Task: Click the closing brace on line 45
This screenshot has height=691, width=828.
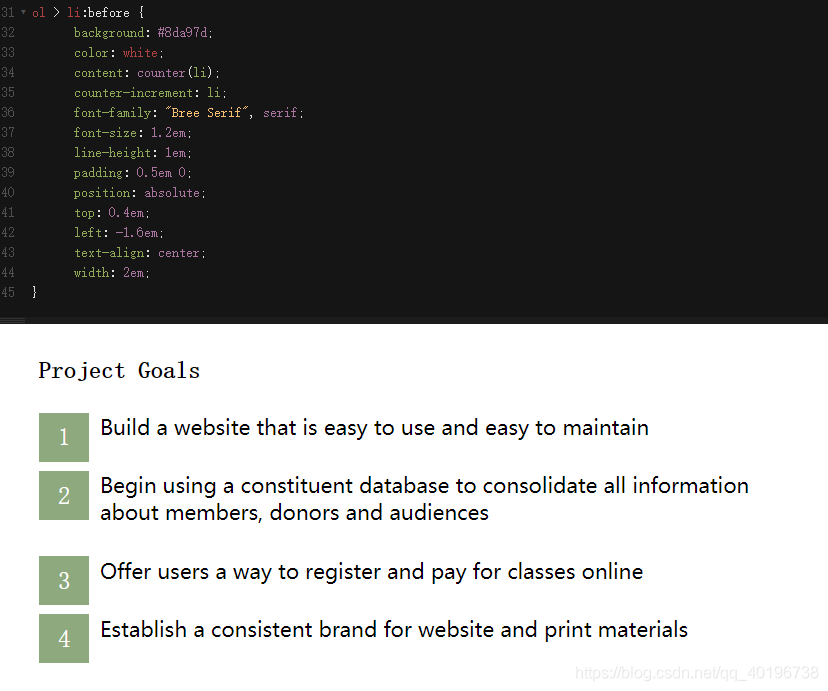Action: 34,292
